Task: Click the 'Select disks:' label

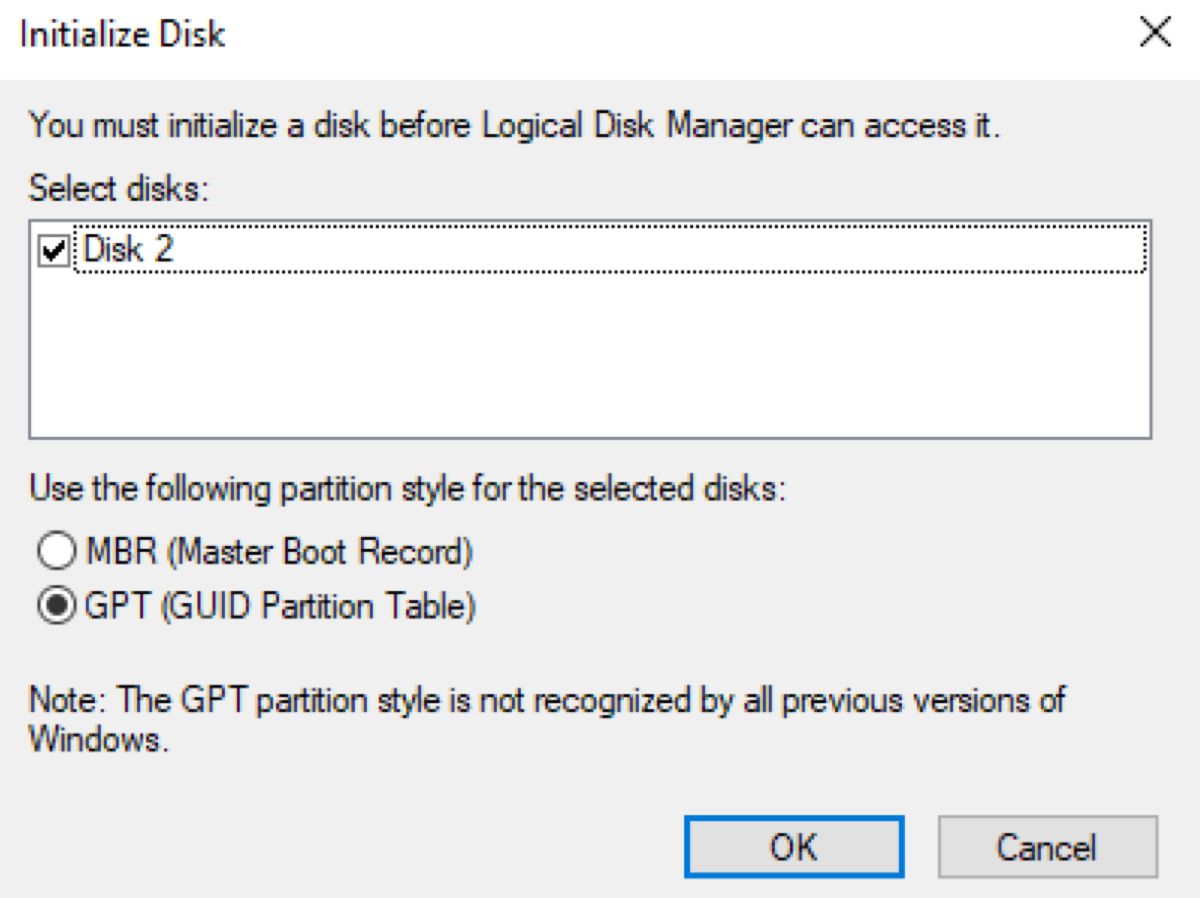Action: [118, 189]
